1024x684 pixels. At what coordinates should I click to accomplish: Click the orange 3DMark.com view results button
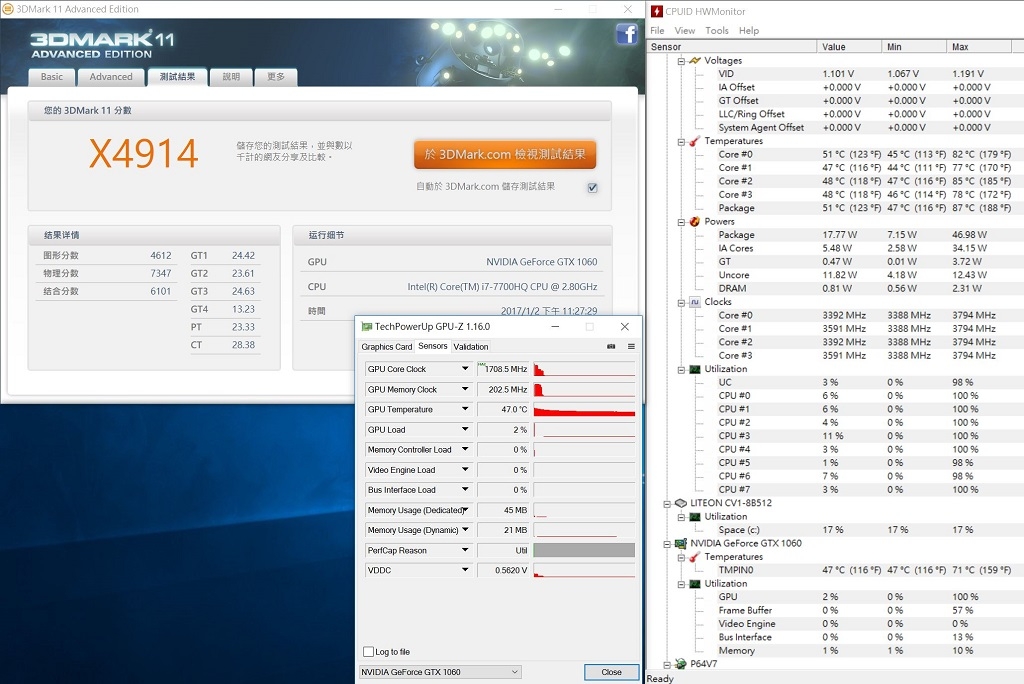pos(505,155)
